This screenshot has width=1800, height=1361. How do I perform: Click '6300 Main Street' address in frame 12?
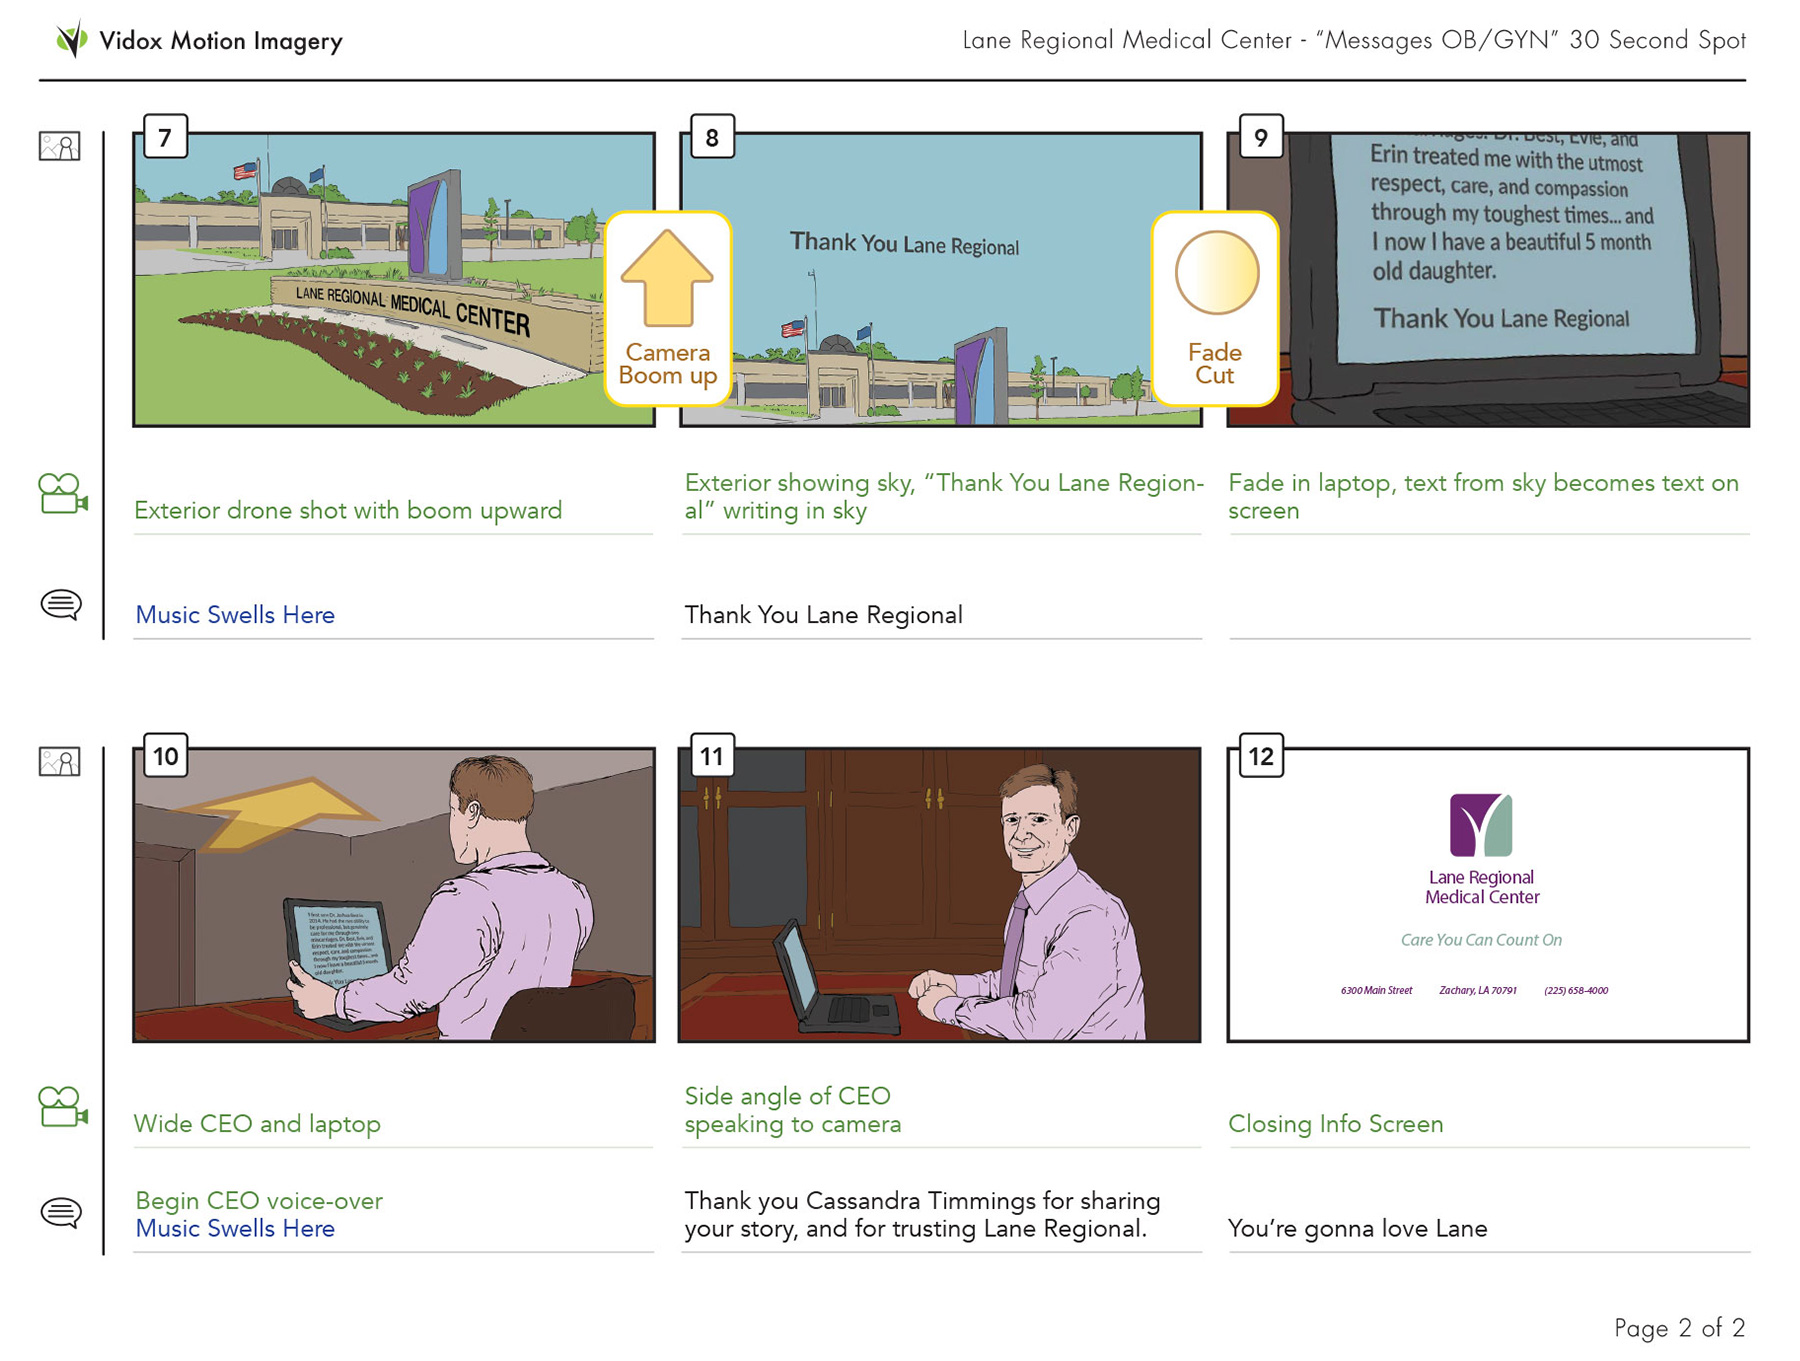[1376, 990]
